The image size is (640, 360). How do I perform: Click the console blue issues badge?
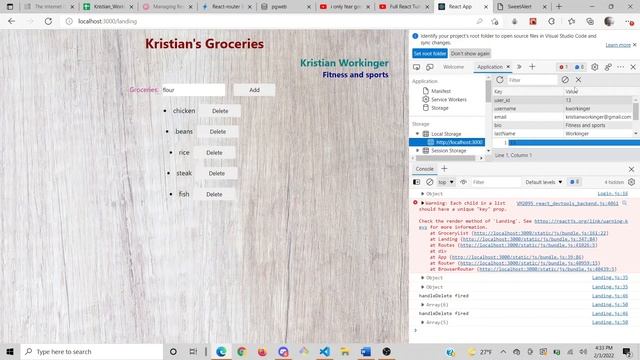(574, 182)
